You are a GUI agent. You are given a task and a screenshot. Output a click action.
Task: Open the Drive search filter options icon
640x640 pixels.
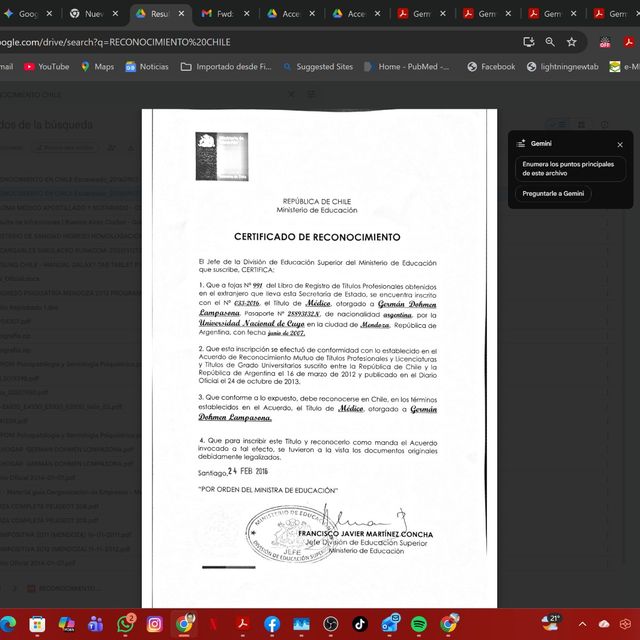[x=311, y=94]
